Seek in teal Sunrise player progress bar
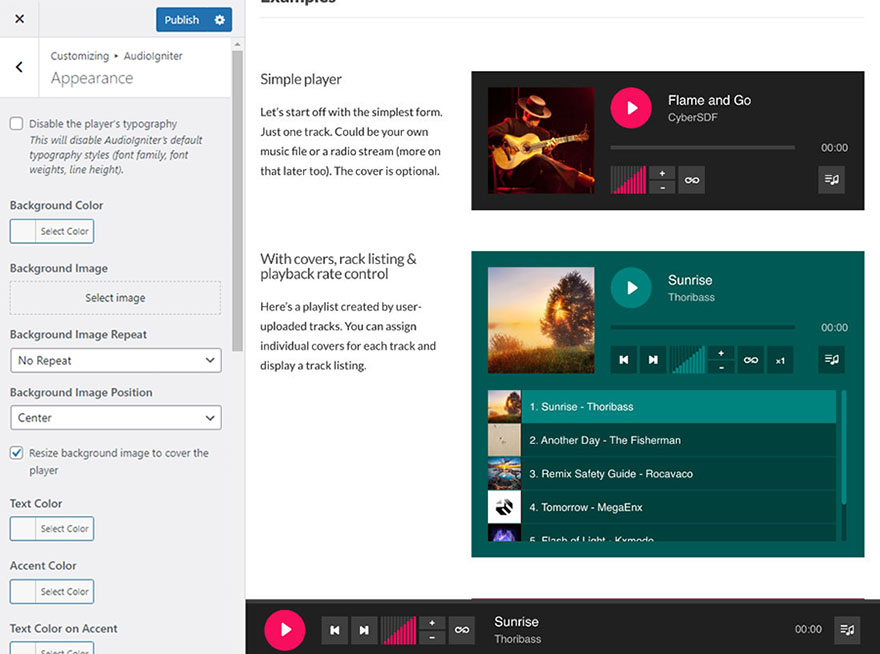 point(703,327)
